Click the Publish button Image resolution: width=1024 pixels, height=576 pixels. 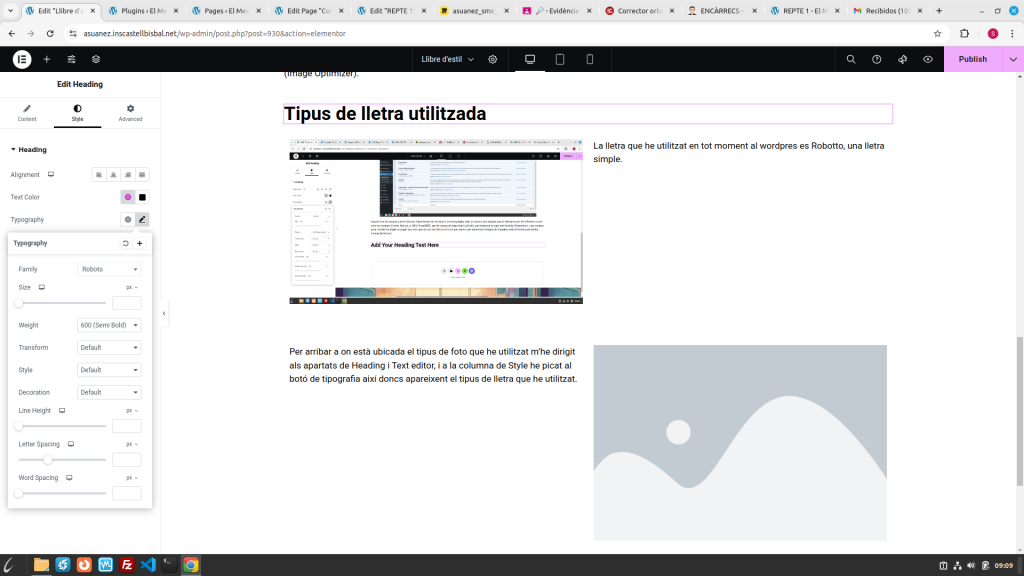tap(972, 59)
